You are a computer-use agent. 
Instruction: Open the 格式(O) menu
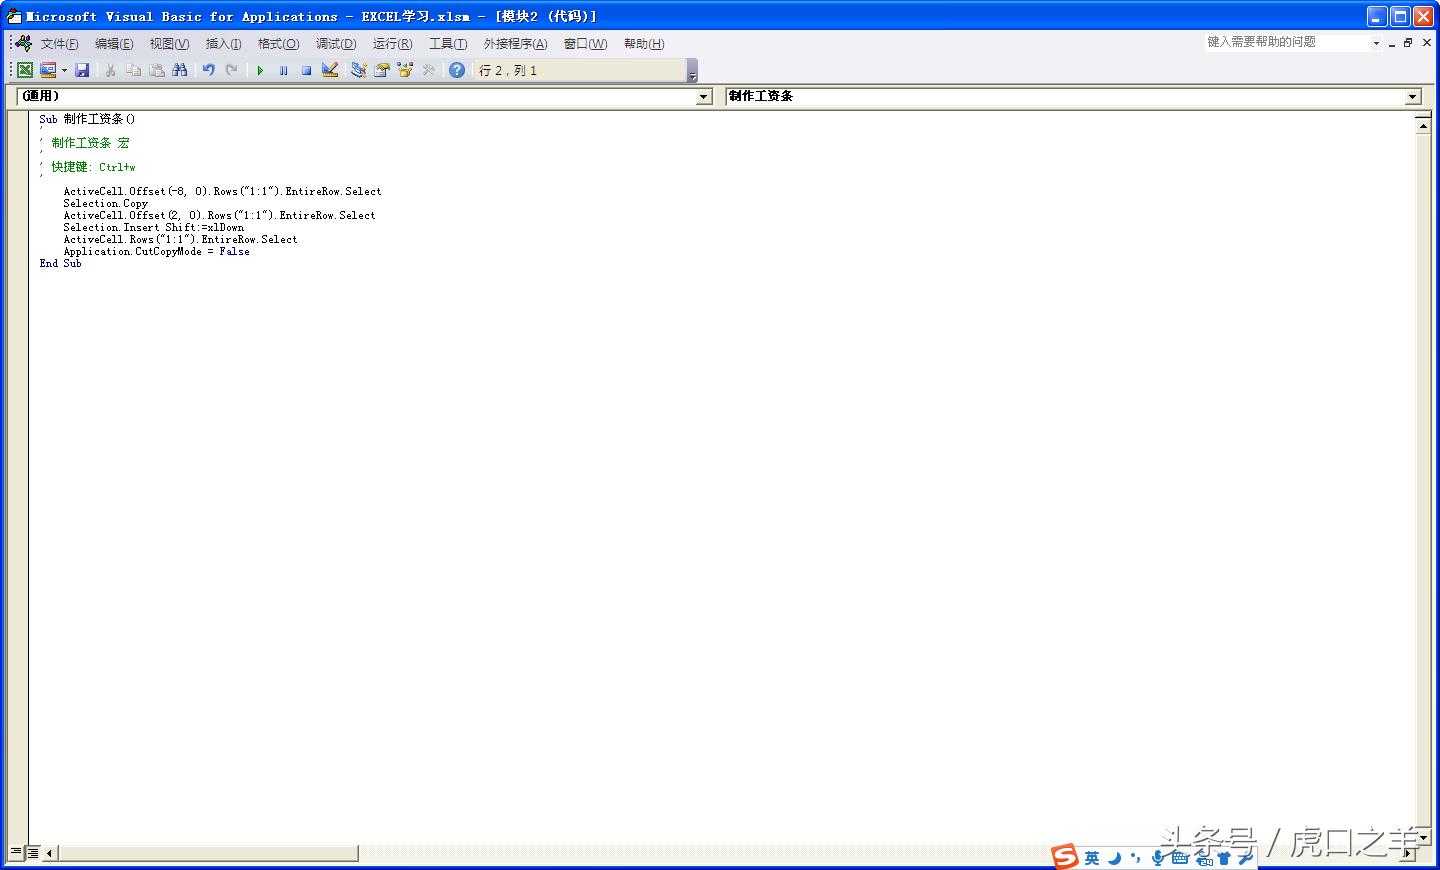point(278,44)
